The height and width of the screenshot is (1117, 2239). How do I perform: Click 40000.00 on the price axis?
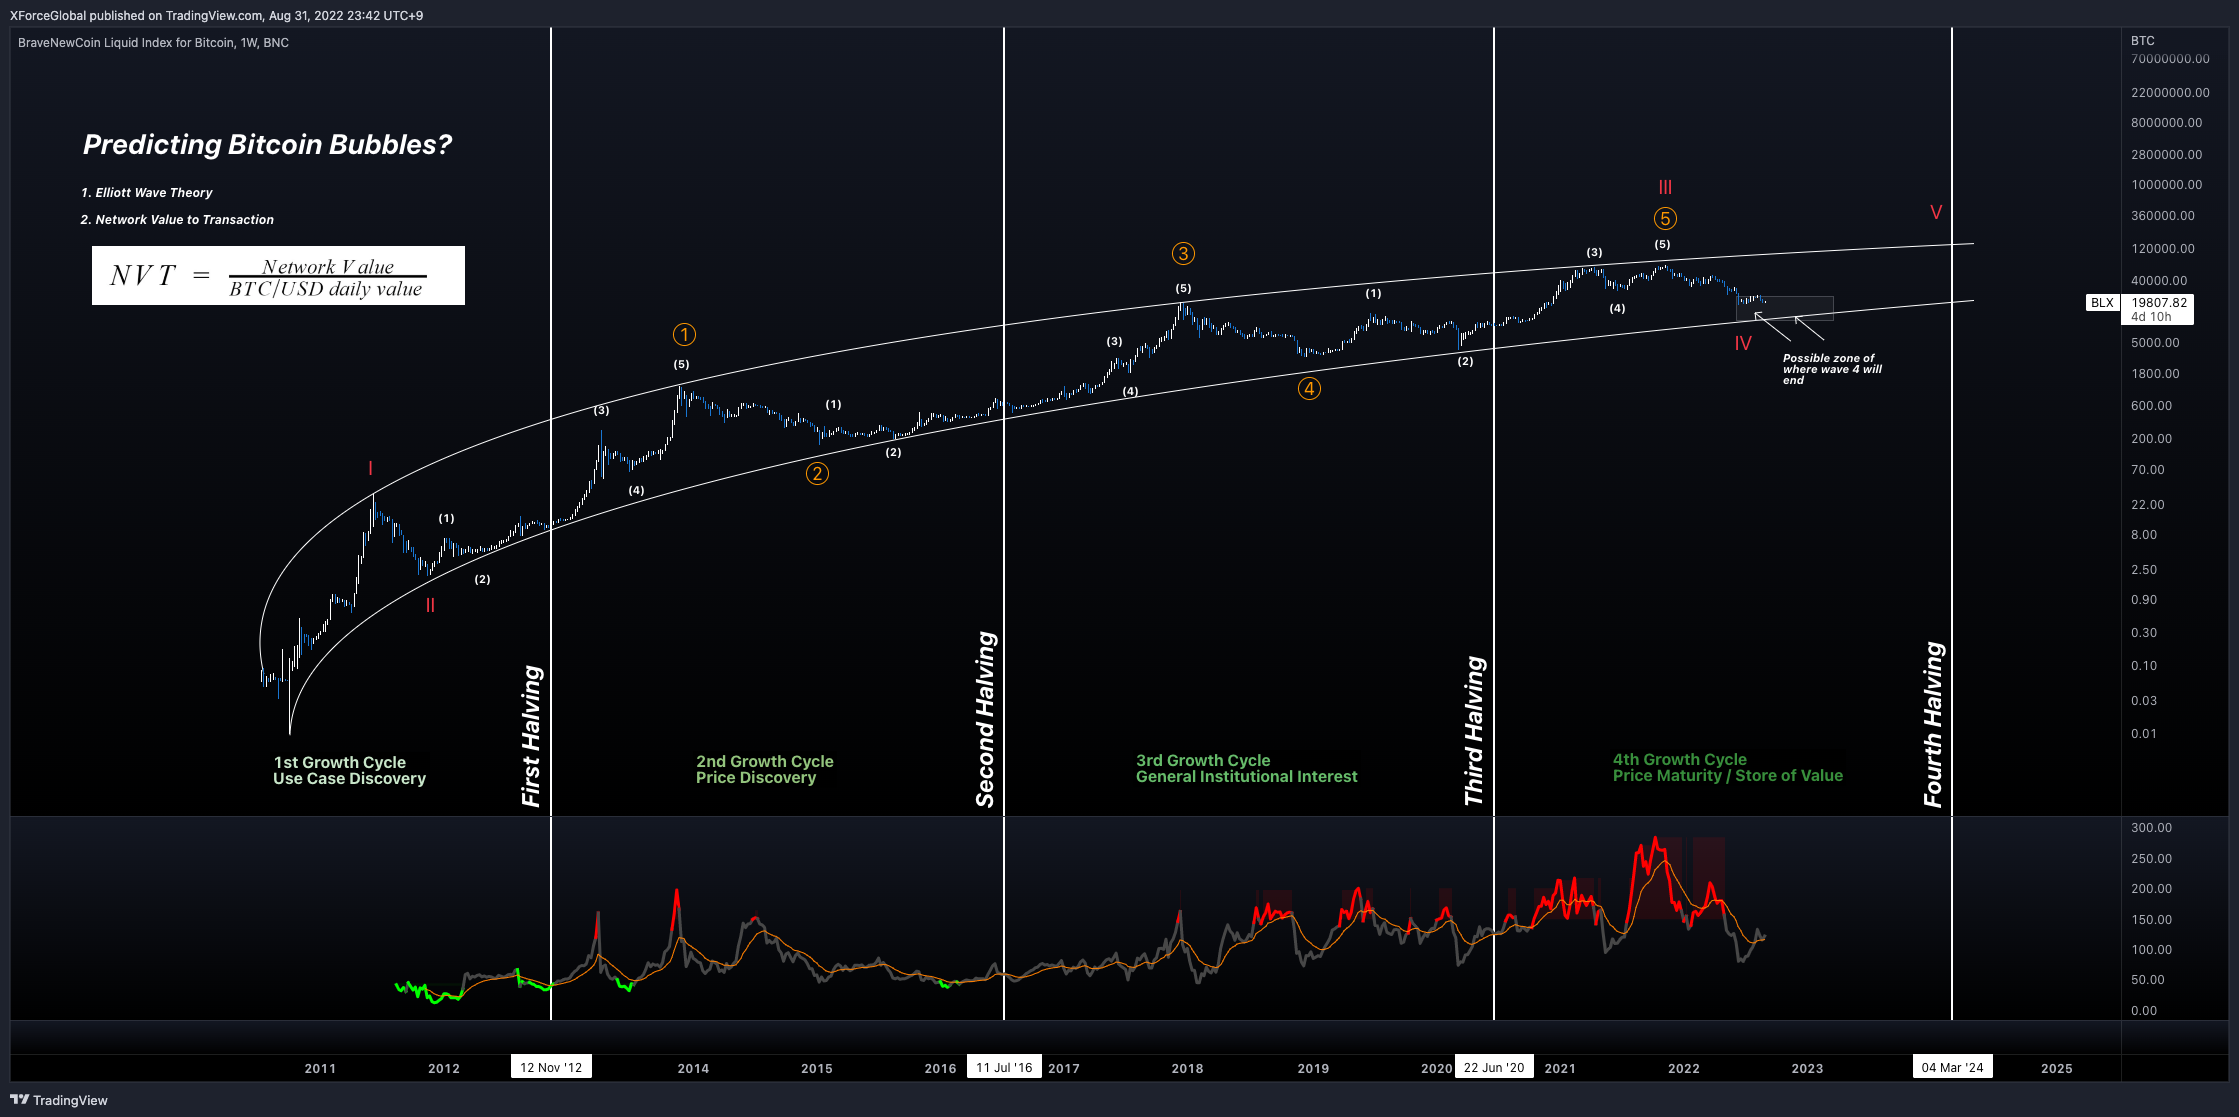[x=2159, y=281]
